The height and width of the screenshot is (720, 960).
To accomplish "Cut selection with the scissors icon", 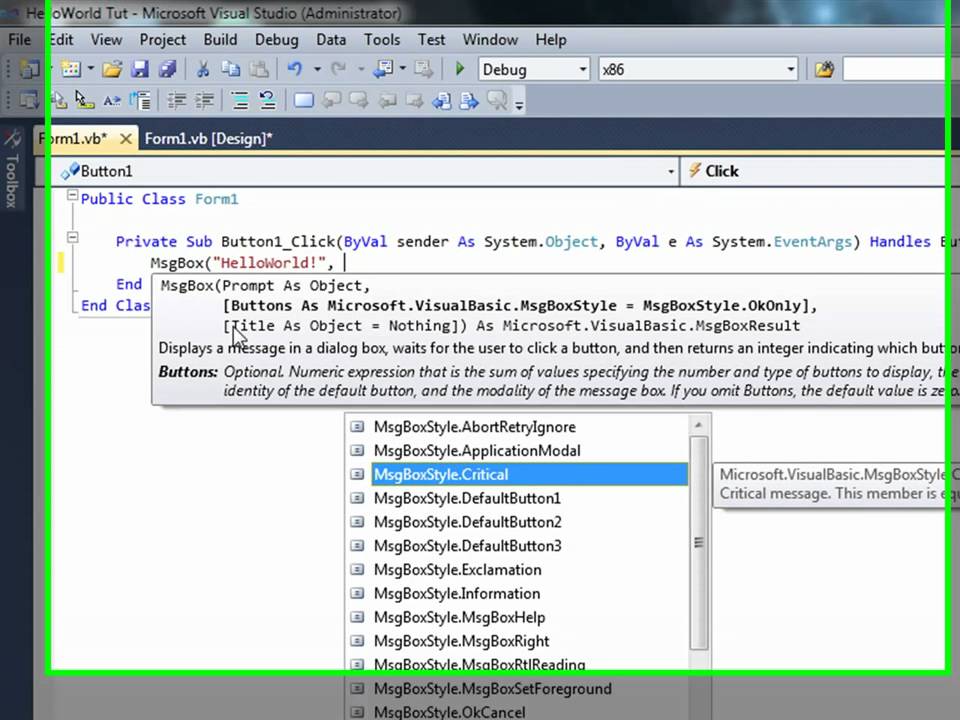I will coord(203,69).
